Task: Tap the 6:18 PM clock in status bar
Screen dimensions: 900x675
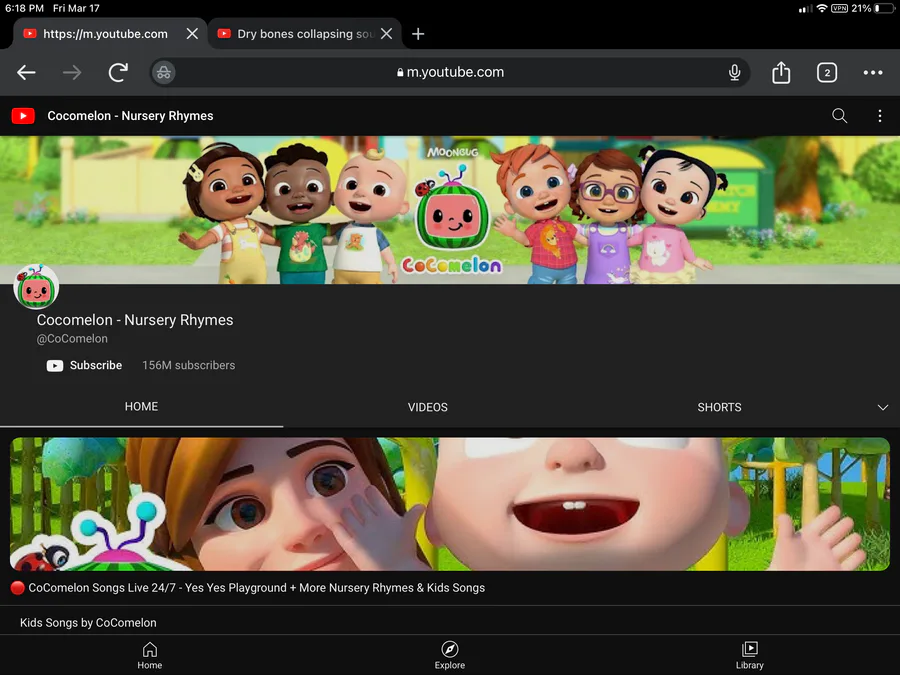Action: point(25,9)
